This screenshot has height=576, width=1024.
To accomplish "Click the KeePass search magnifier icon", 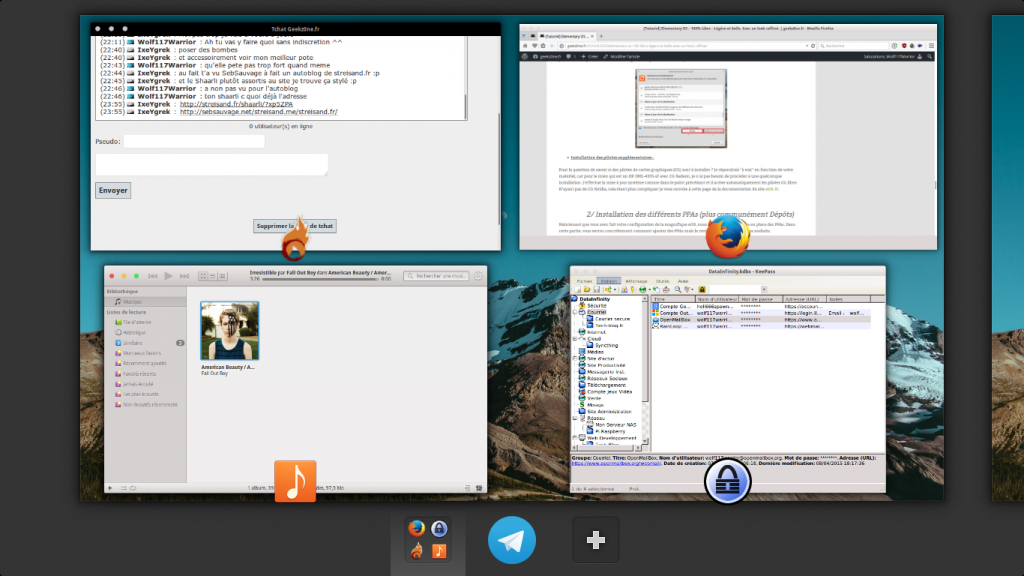I will (676, 289).
